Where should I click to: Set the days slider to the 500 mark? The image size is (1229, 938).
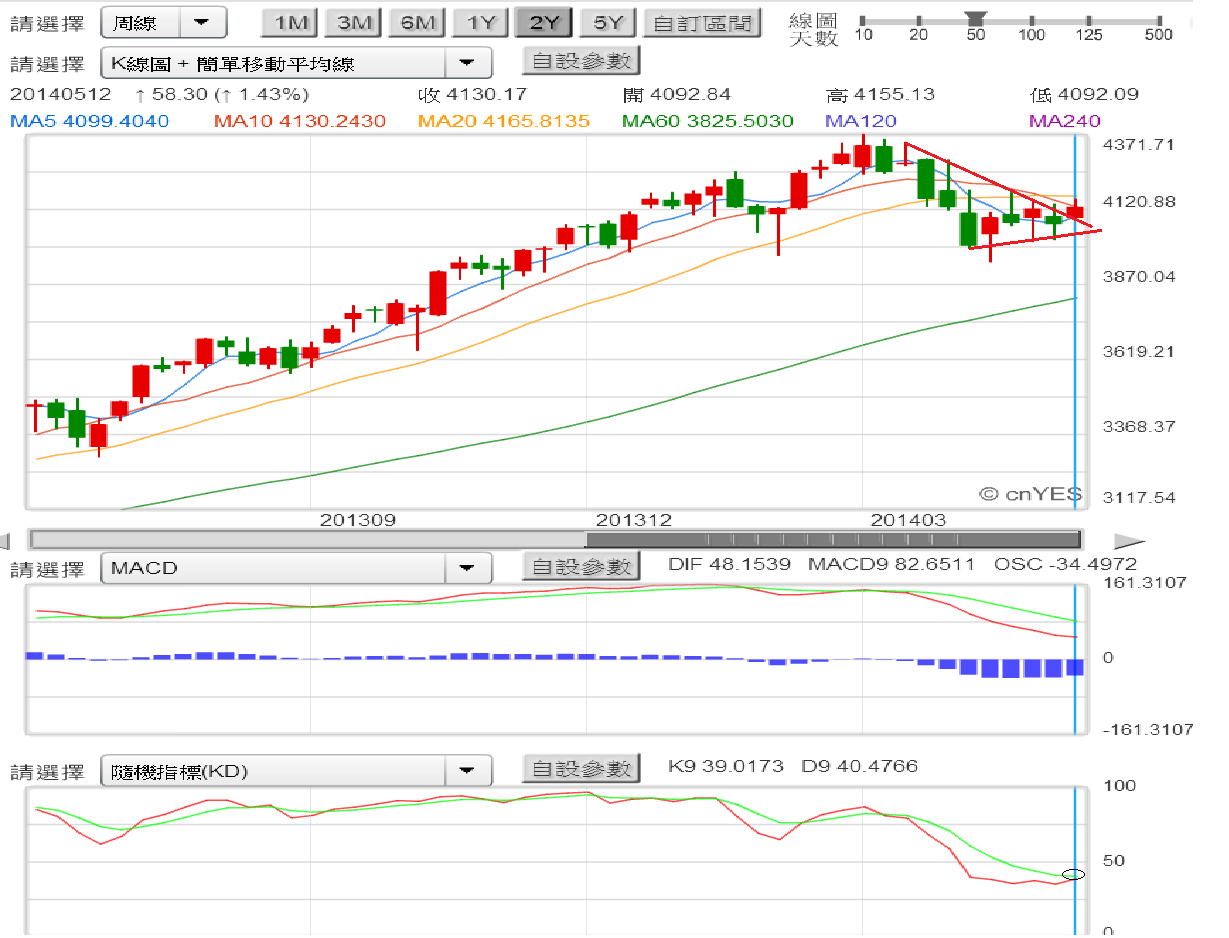point(1158,20)
